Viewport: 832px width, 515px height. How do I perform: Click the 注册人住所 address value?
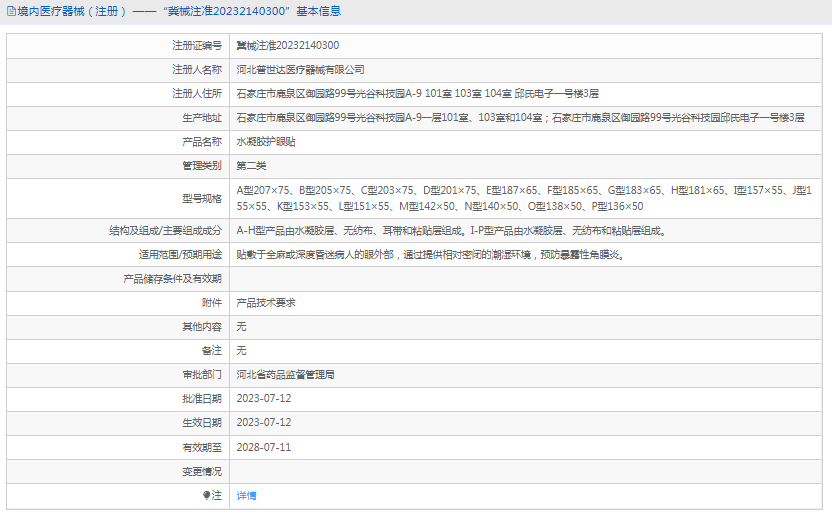(417, 94)
